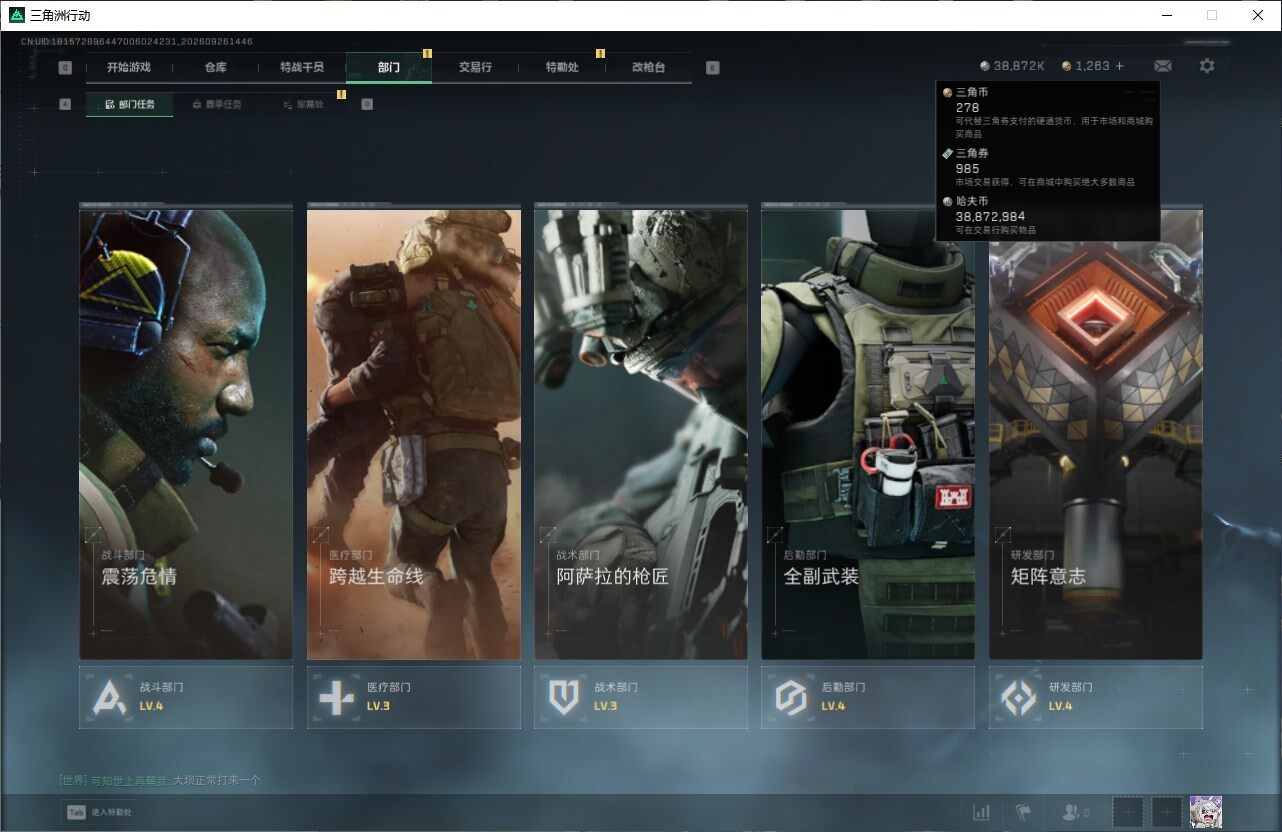The height and width of the screenshot is (832, 1282).
Task: Open the player avatar in bottom bar
Action: coord(1206,812)
